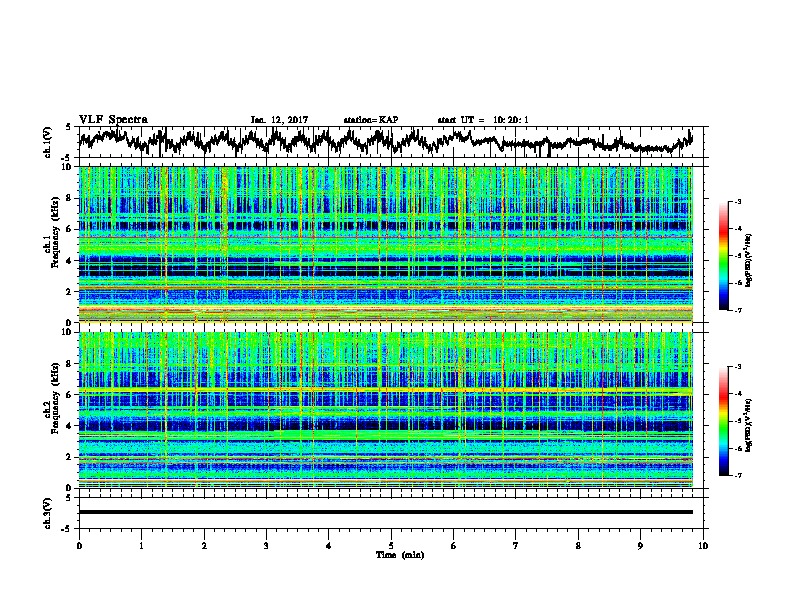Click the 'ch.1(V)' axis label
Screen dimensions: 792x612
pos(48,142)
